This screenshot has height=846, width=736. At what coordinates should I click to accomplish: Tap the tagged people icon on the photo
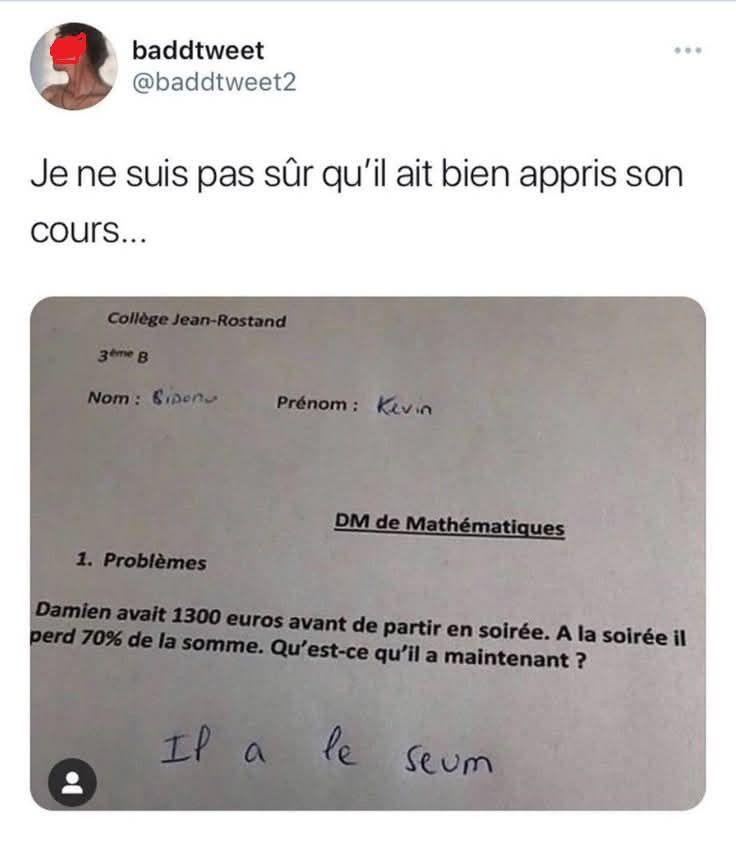(72, 782)
